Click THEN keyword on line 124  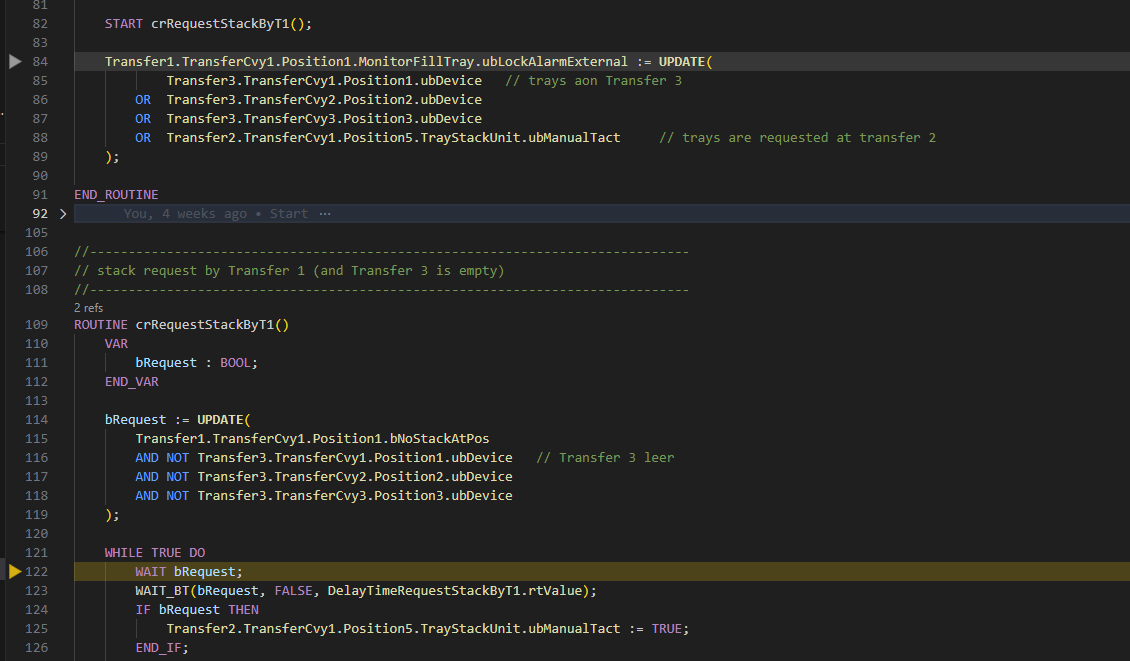pyautogui.click(x=244, y=610)
